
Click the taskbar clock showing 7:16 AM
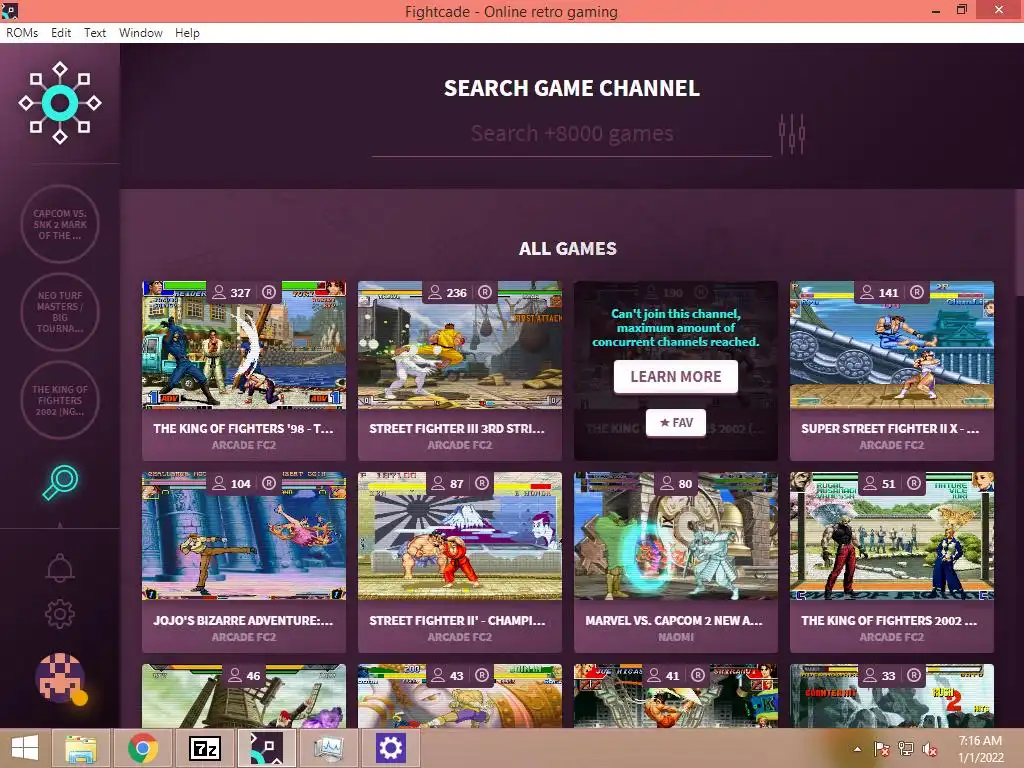coord(980,749)
